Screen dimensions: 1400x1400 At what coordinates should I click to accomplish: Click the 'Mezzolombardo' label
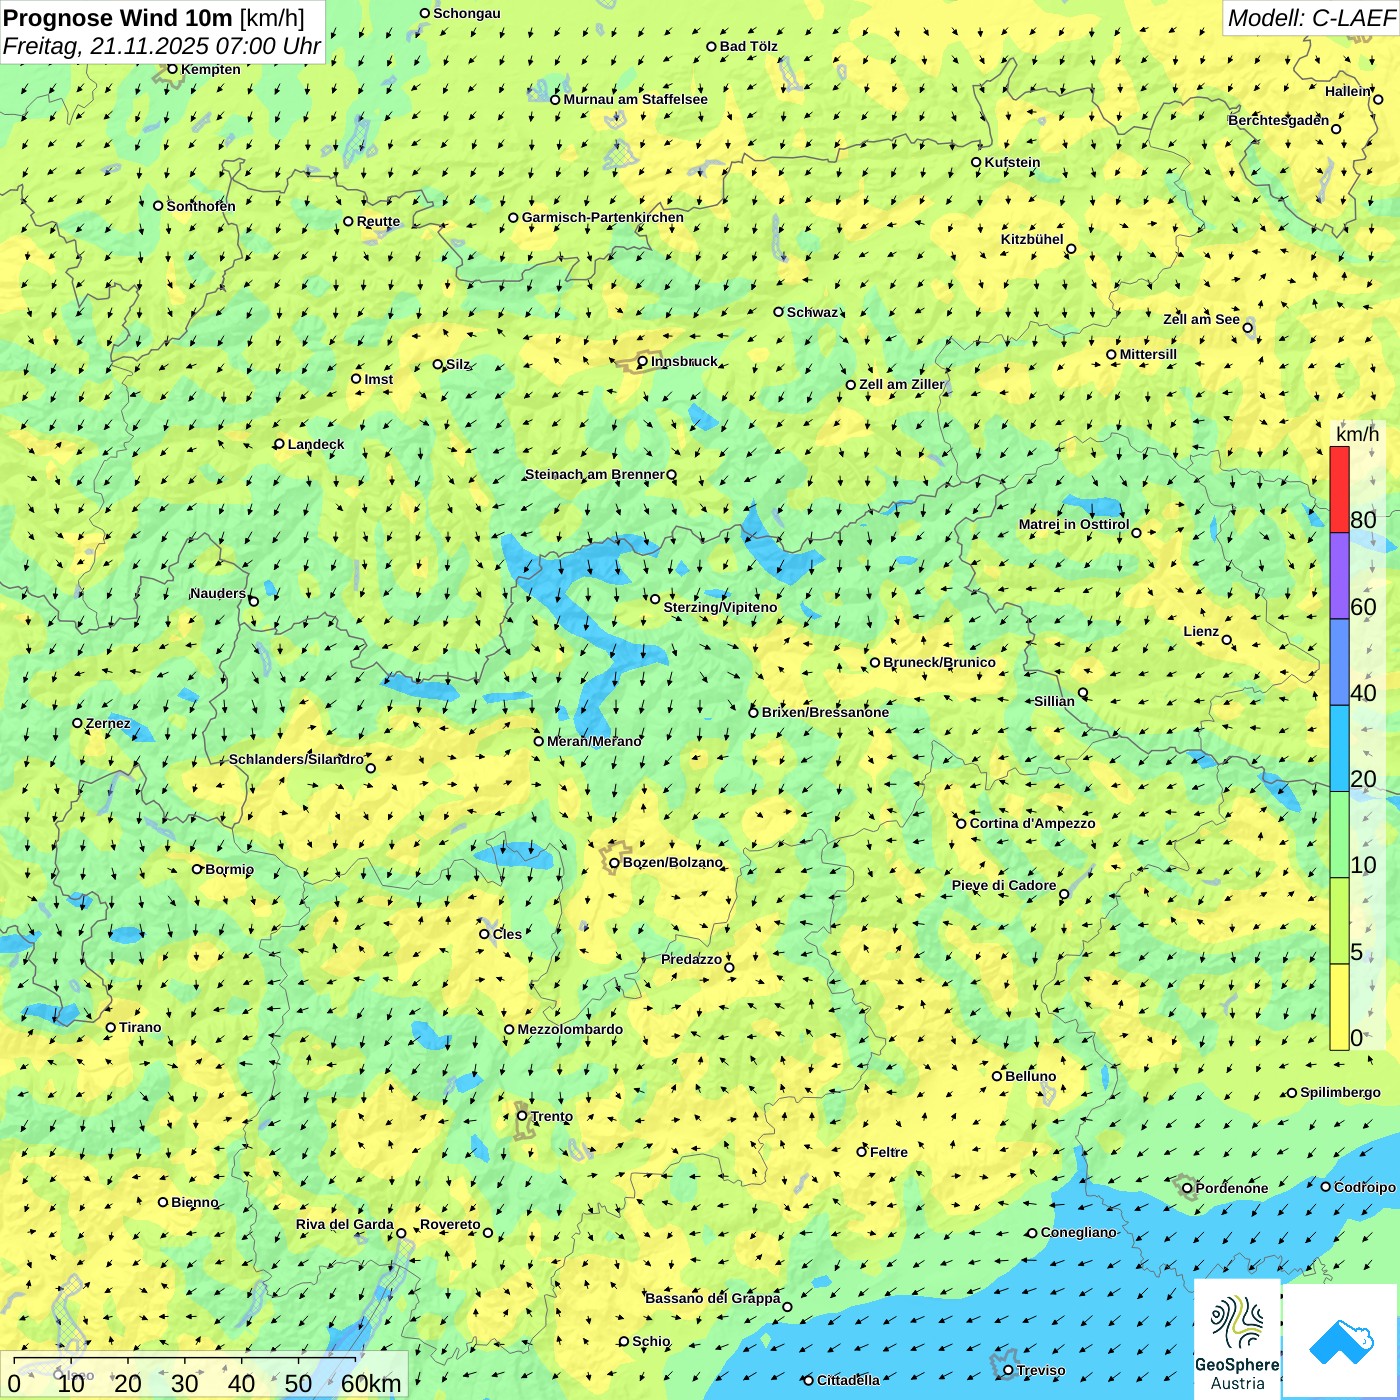click(570, 1029)
